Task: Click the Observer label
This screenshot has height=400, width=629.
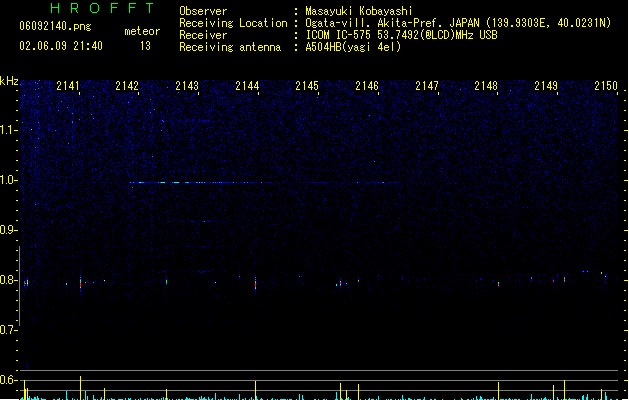Action: [203, 11]
